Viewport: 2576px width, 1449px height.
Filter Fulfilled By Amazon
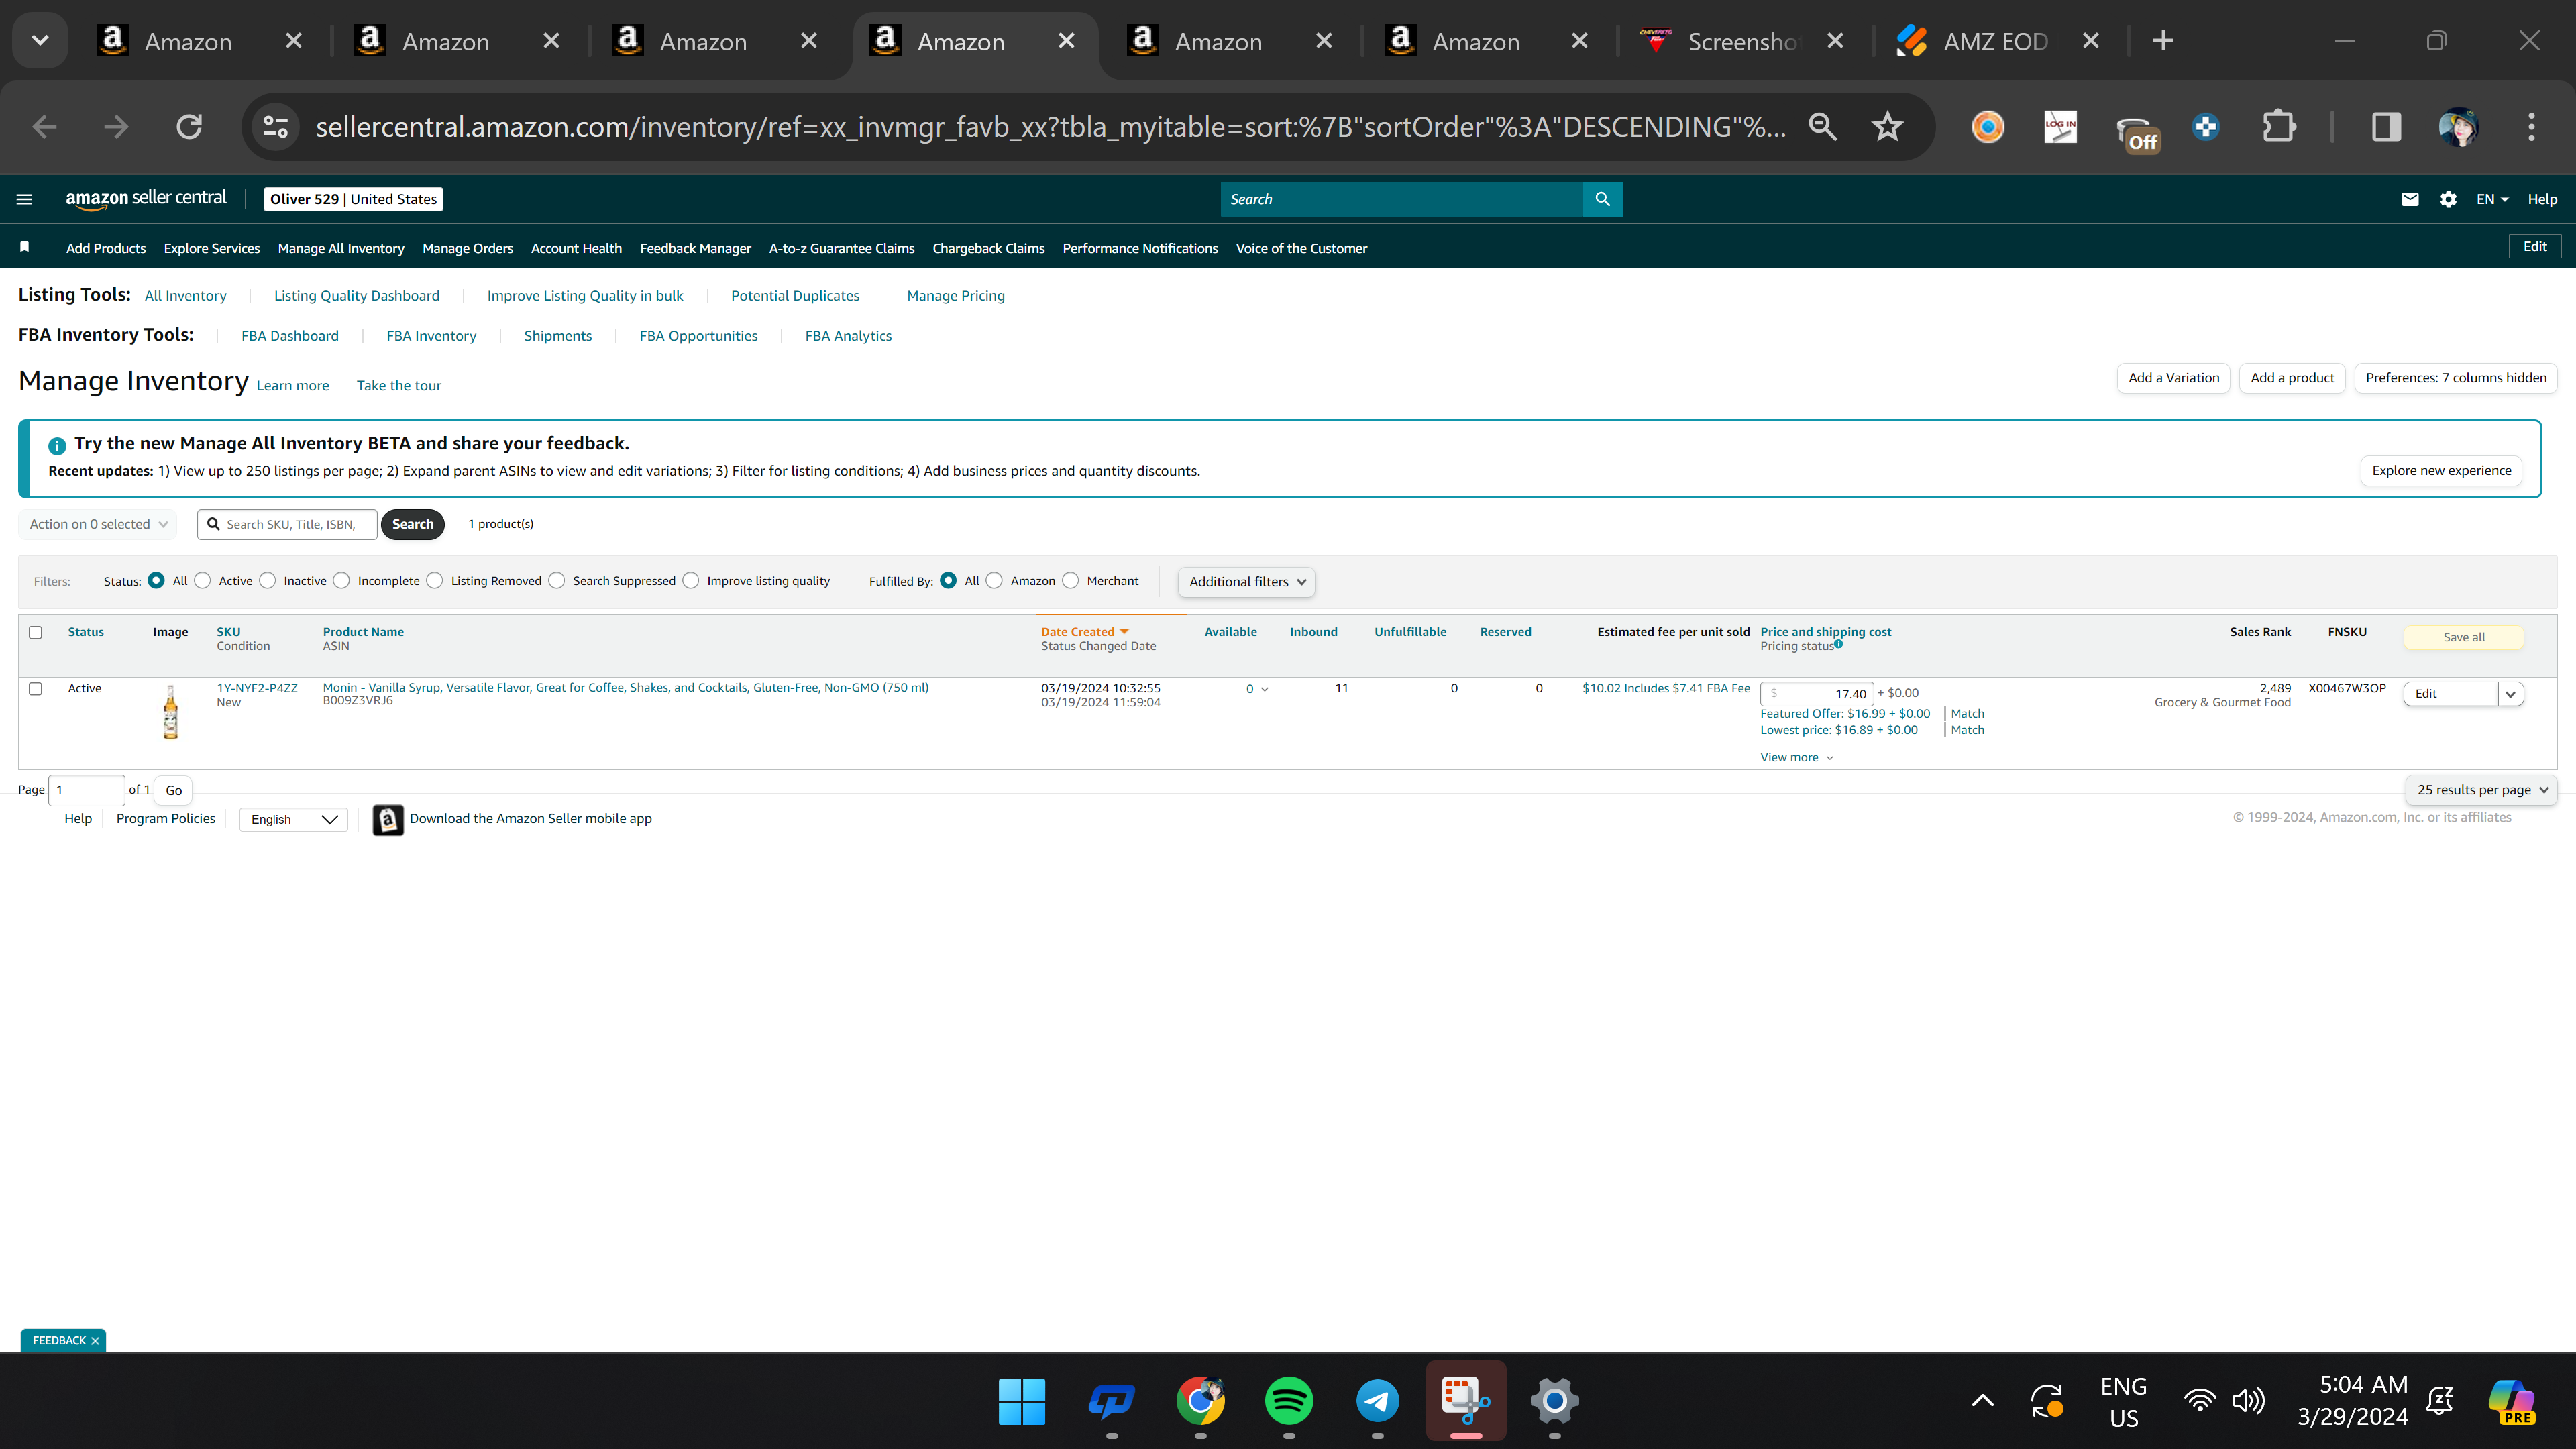(995, 581)
